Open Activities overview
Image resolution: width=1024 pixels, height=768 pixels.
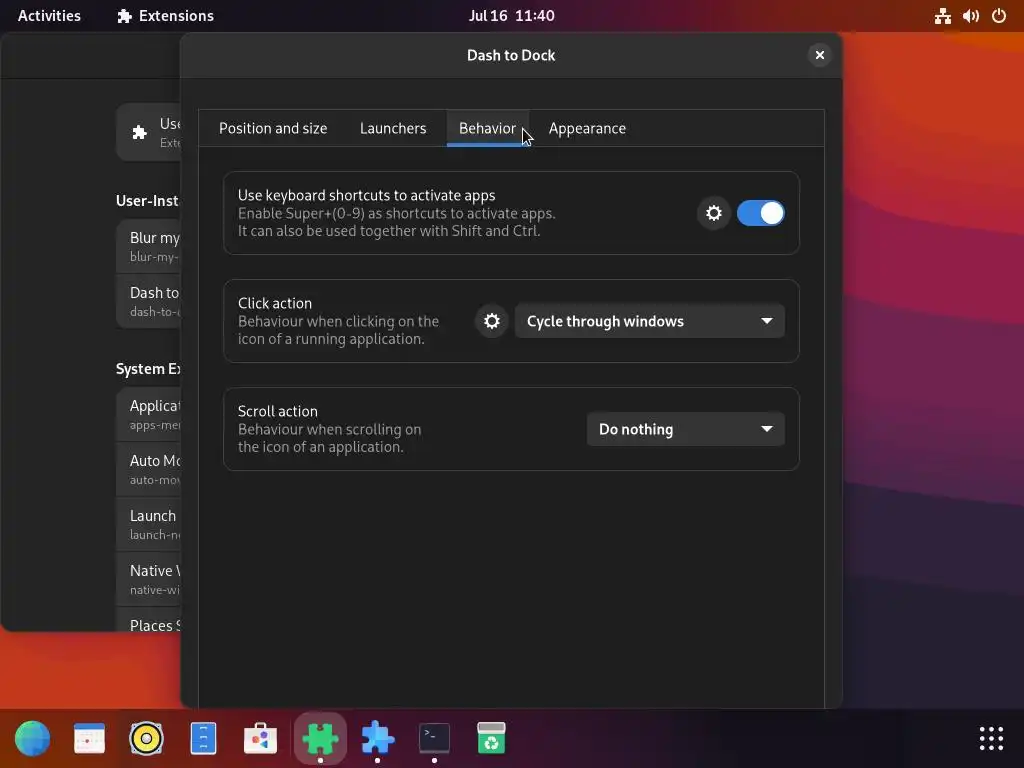(49, 16)
